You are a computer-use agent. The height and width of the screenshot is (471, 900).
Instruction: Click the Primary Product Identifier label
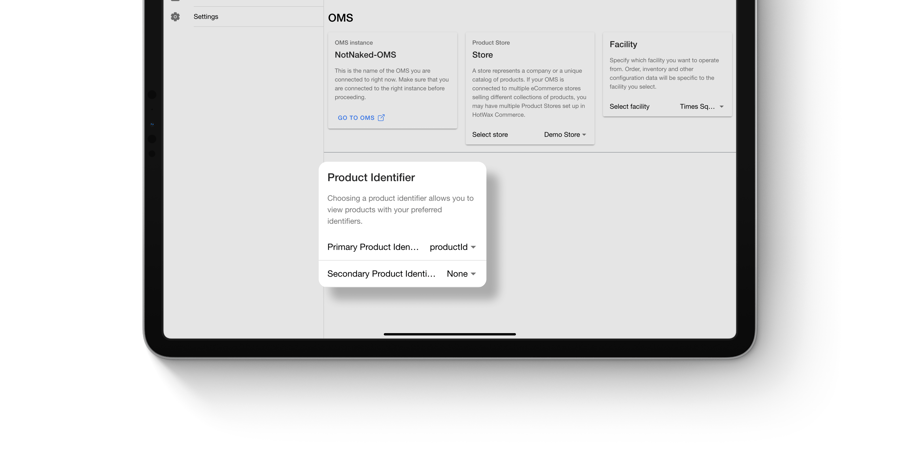click(373, 247)
